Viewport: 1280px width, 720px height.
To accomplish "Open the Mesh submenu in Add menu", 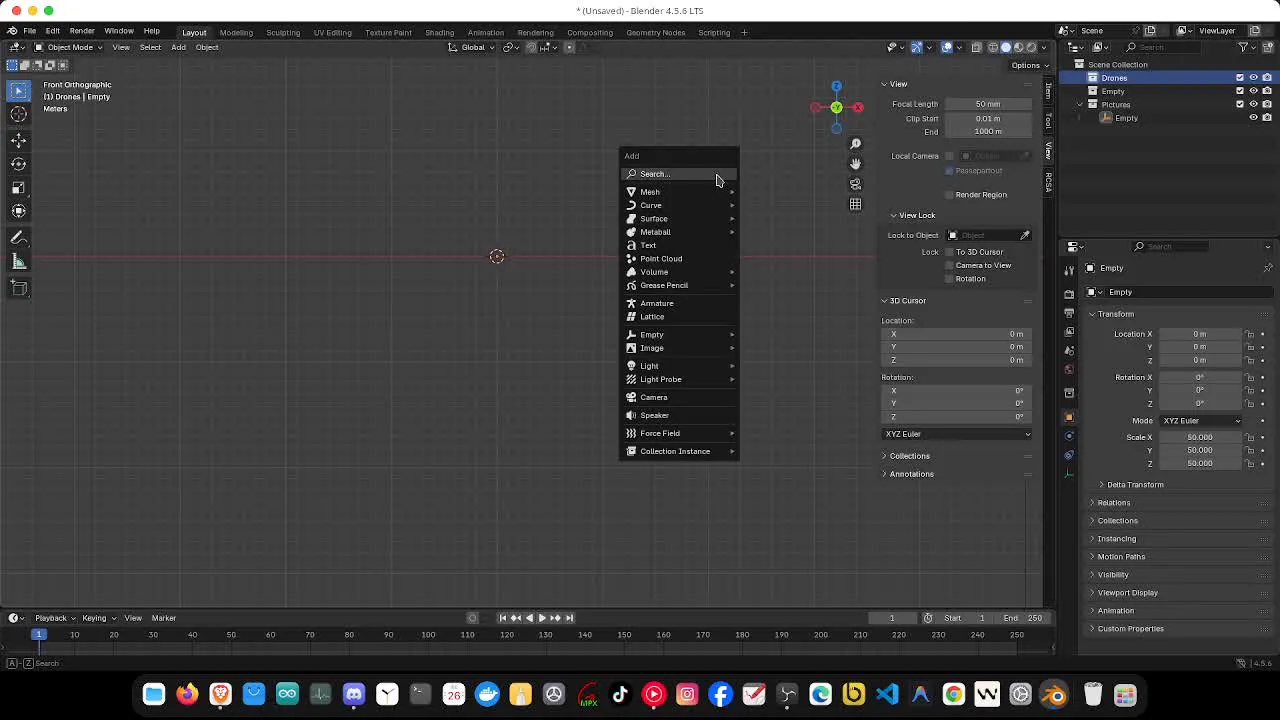I will pyautogui.click(x=680, y=192).
